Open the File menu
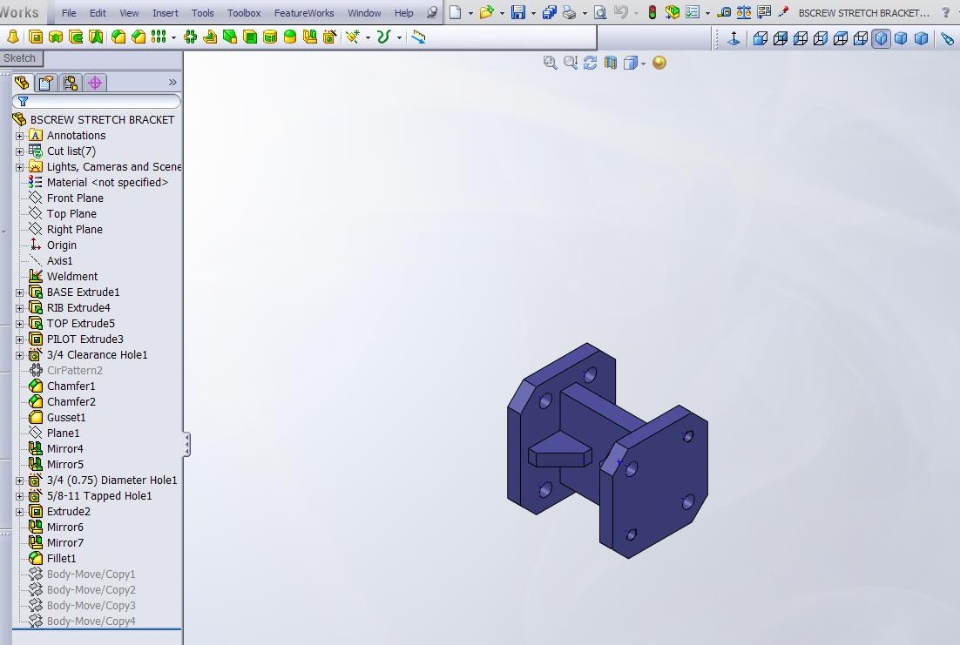 (69, 13)
